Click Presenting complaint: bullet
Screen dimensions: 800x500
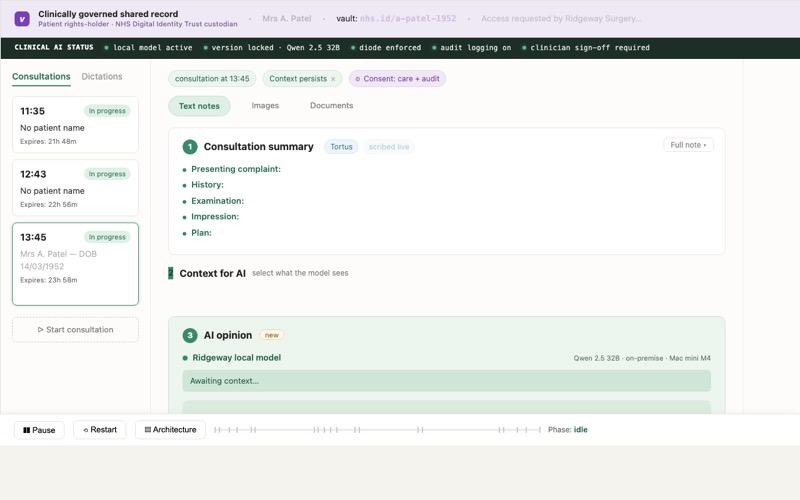236,169
